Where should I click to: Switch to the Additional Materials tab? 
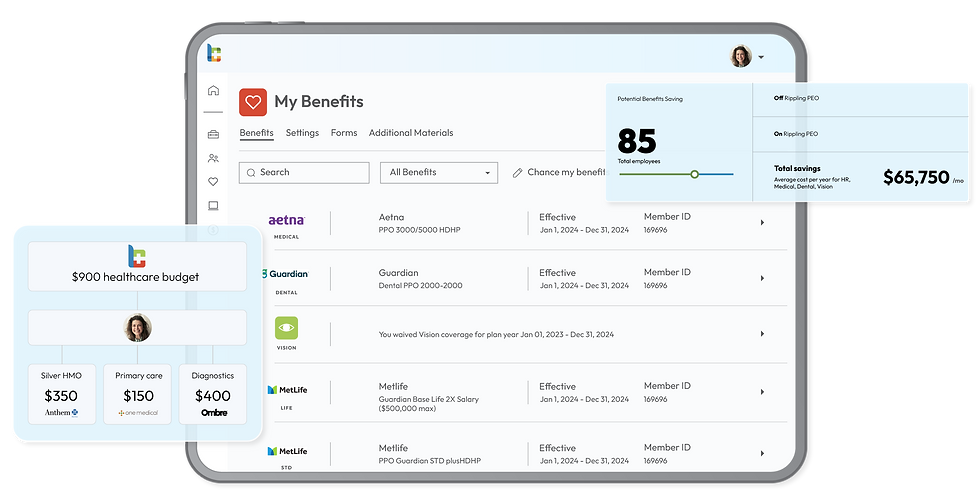coord(411,133)
